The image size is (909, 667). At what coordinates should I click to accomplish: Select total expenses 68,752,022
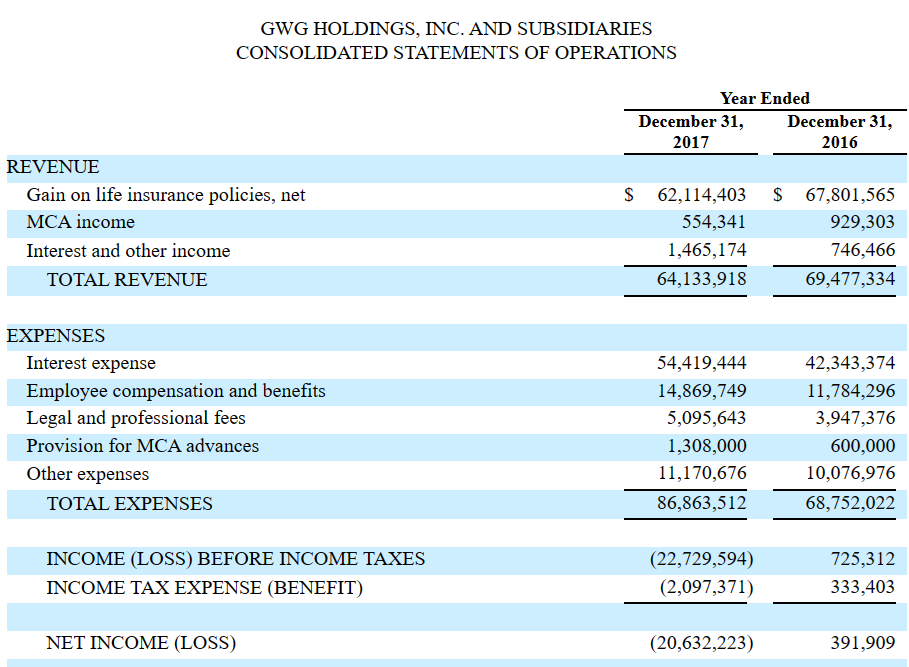point(850,503)
